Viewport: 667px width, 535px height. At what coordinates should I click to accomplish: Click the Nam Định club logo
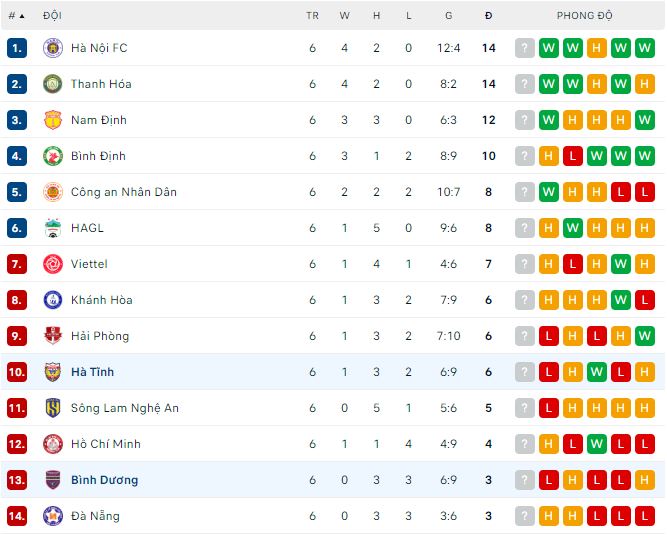click(53, 120)
